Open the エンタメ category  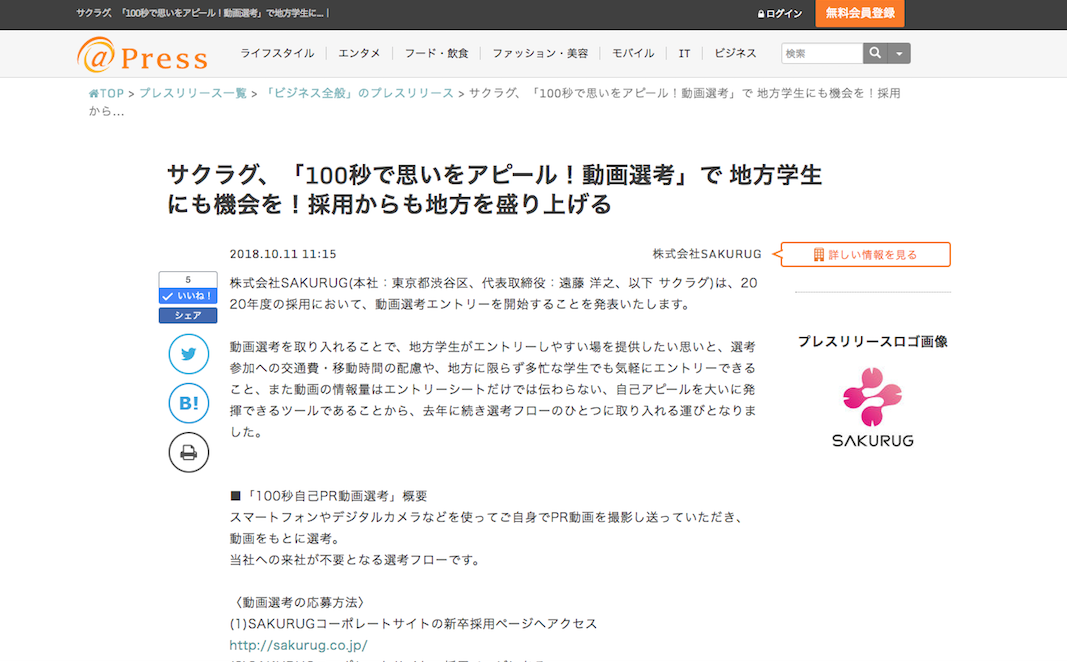coord(359,53)
